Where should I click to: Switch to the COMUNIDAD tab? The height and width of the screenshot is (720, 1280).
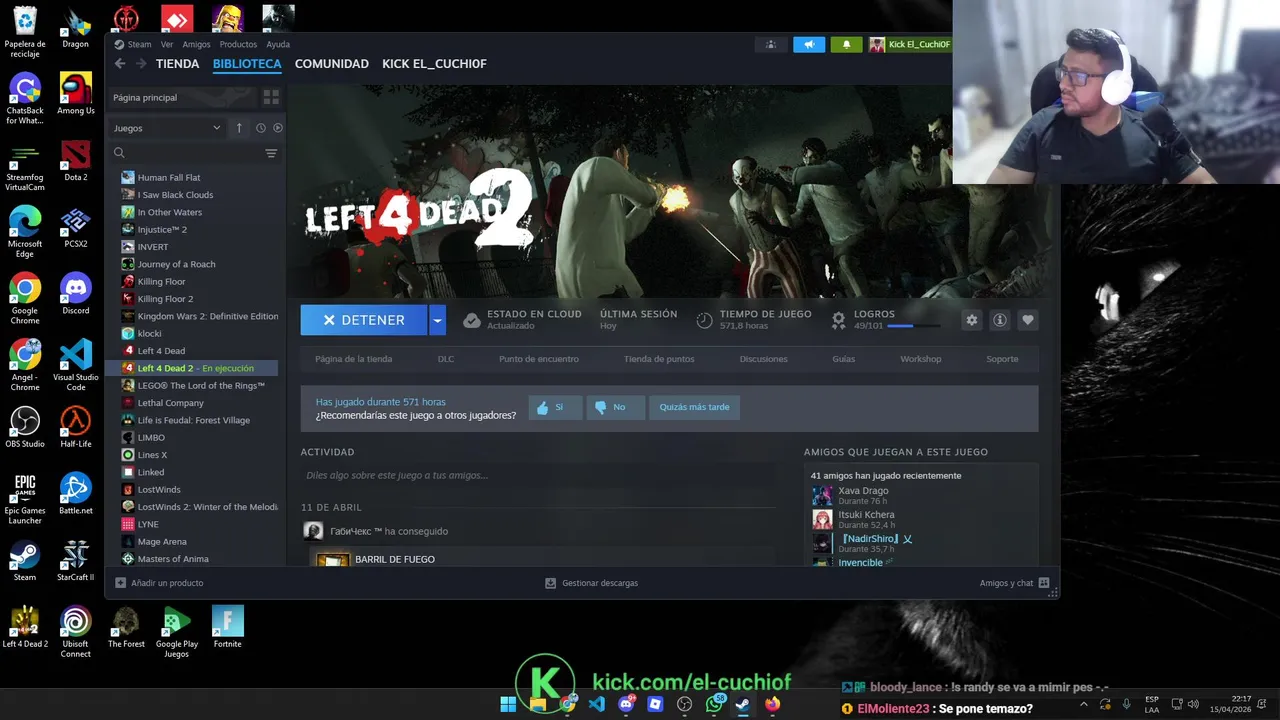[x=331, y=63]
